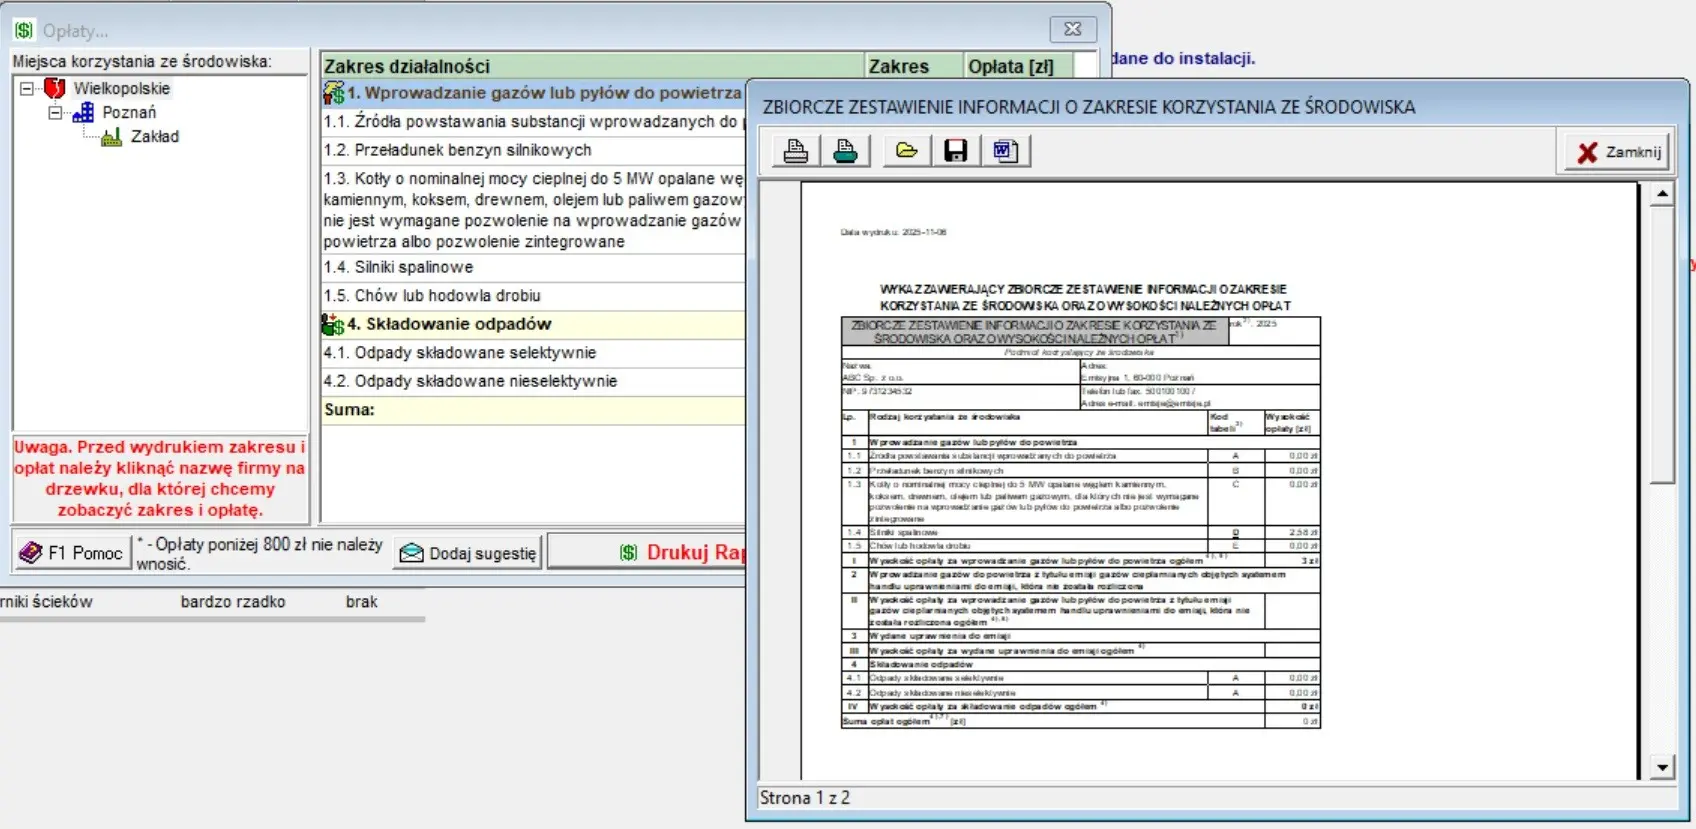This screenshot has height=829, width=1696.
Task: Click the green printer setup icon
Action: click(845, 151)
